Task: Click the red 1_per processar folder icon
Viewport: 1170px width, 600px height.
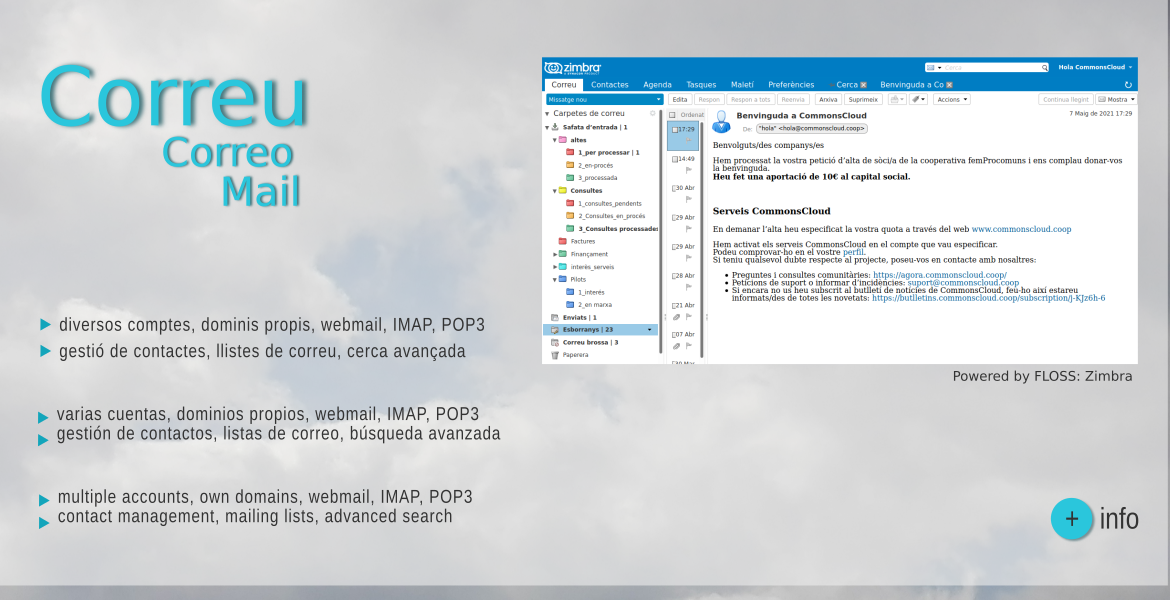Action: (x=570, y=152)
